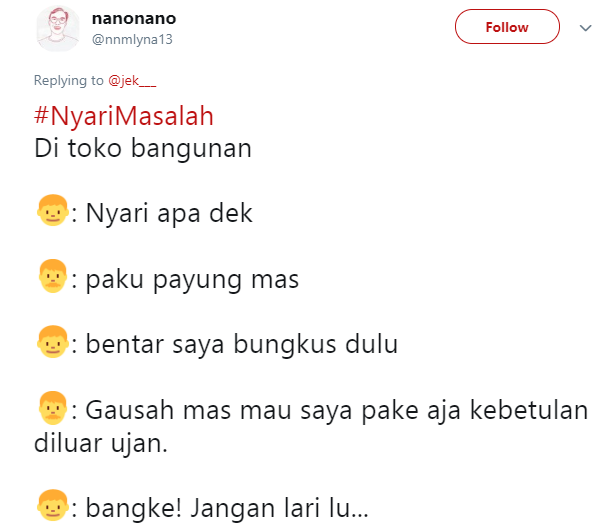Open nanonano's profile avatar picture
This screenshot has width=604, height=528.
coord(58,28)
